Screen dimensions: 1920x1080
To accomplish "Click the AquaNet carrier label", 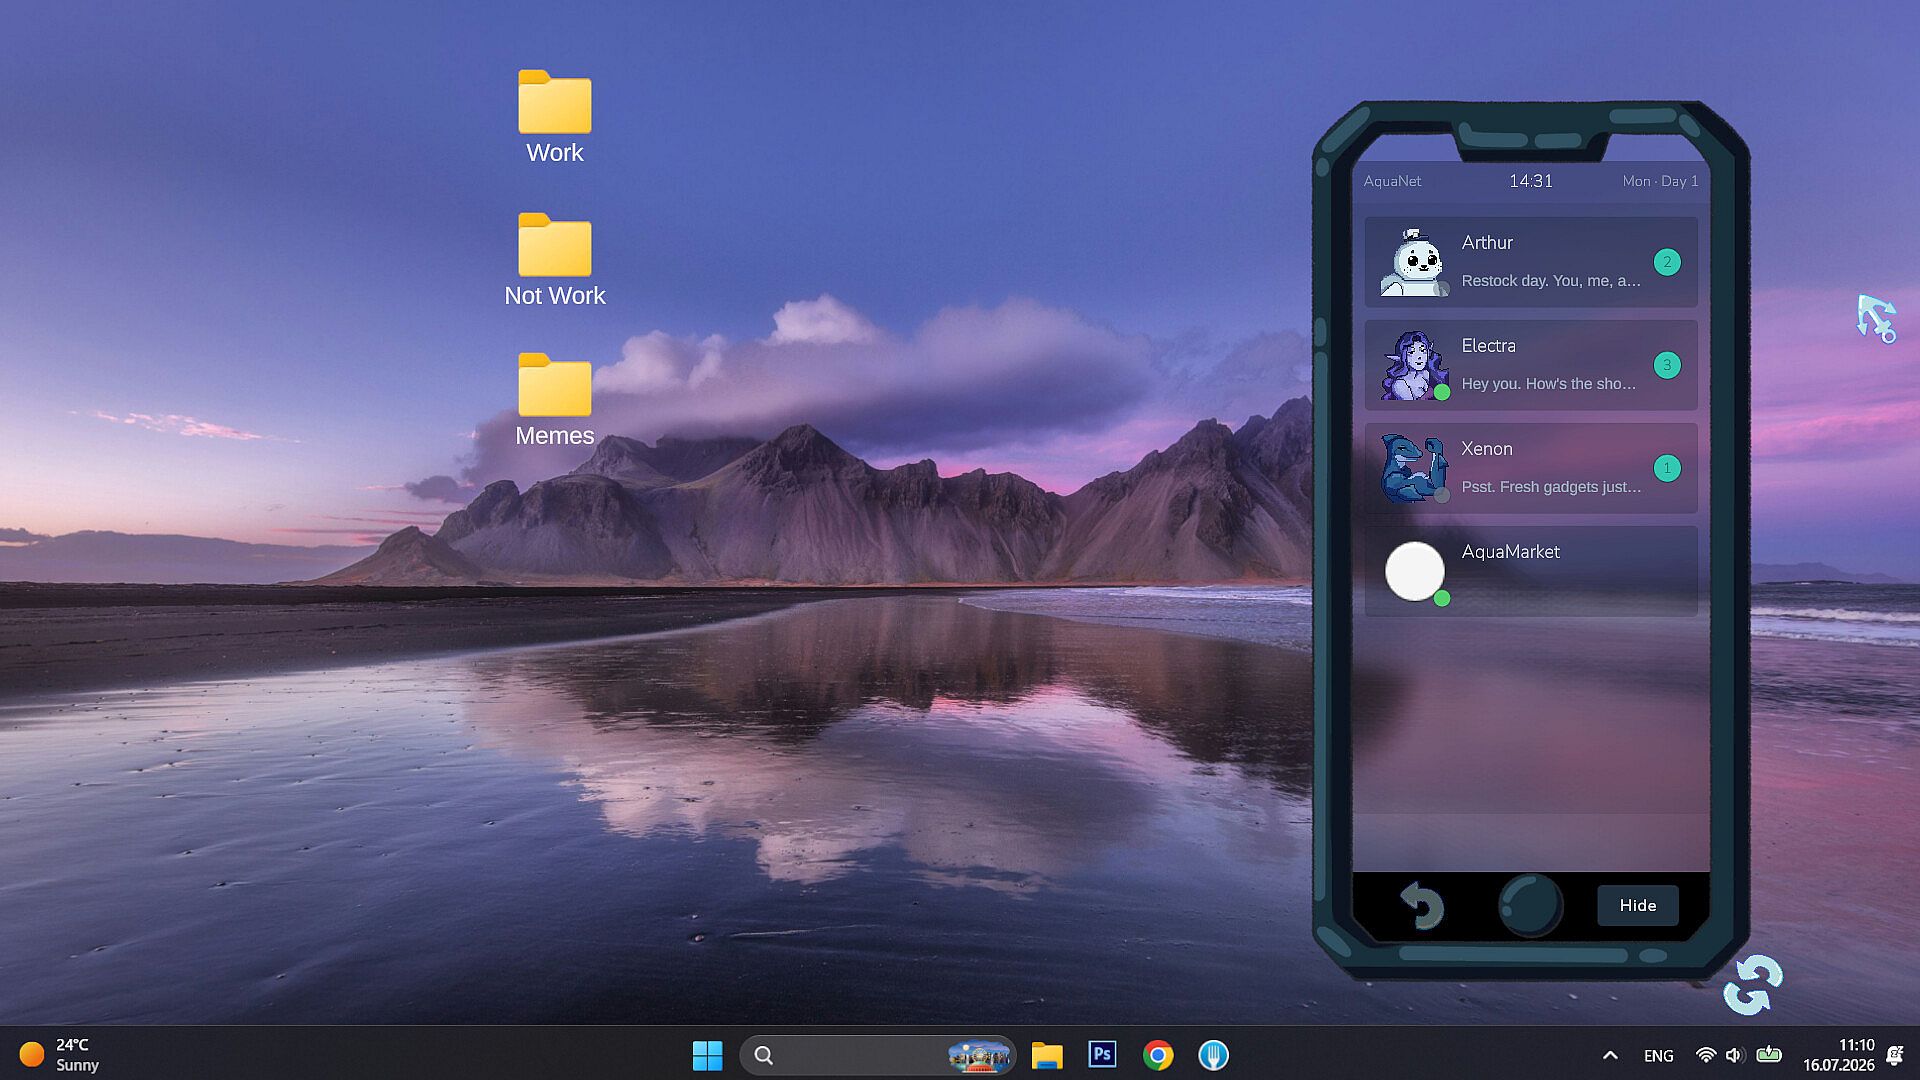I will tap(1392, 181).
